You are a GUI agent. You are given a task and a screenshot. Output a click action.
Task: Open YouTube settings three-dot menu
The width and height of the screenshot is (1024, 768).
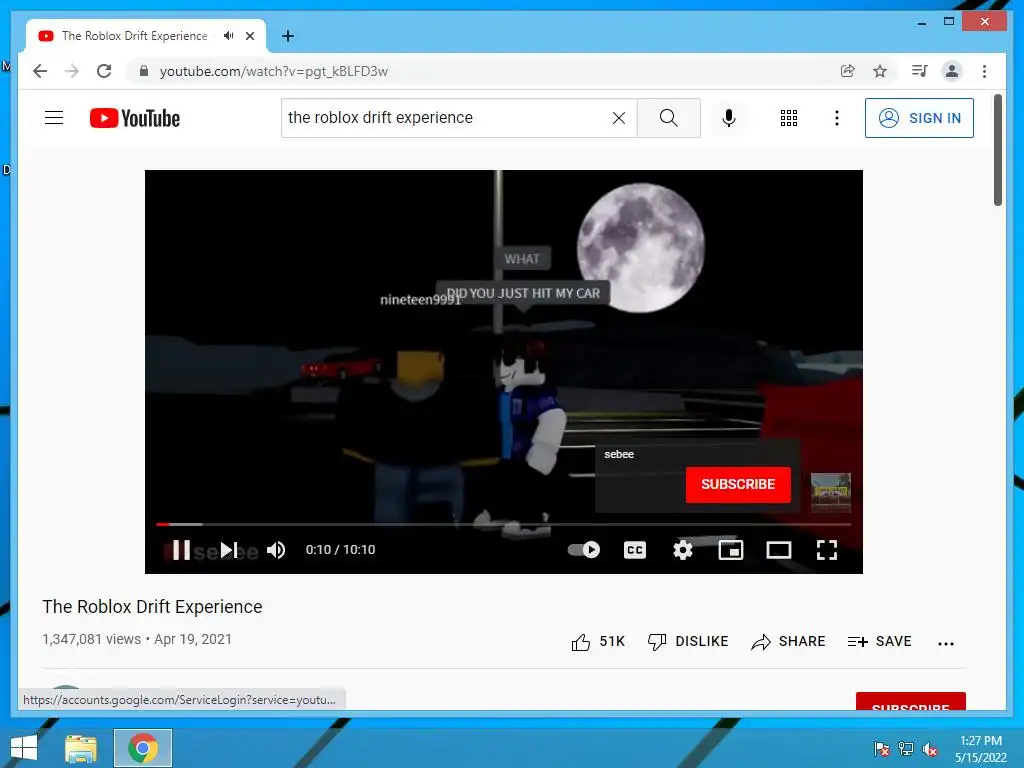point(837,118)
